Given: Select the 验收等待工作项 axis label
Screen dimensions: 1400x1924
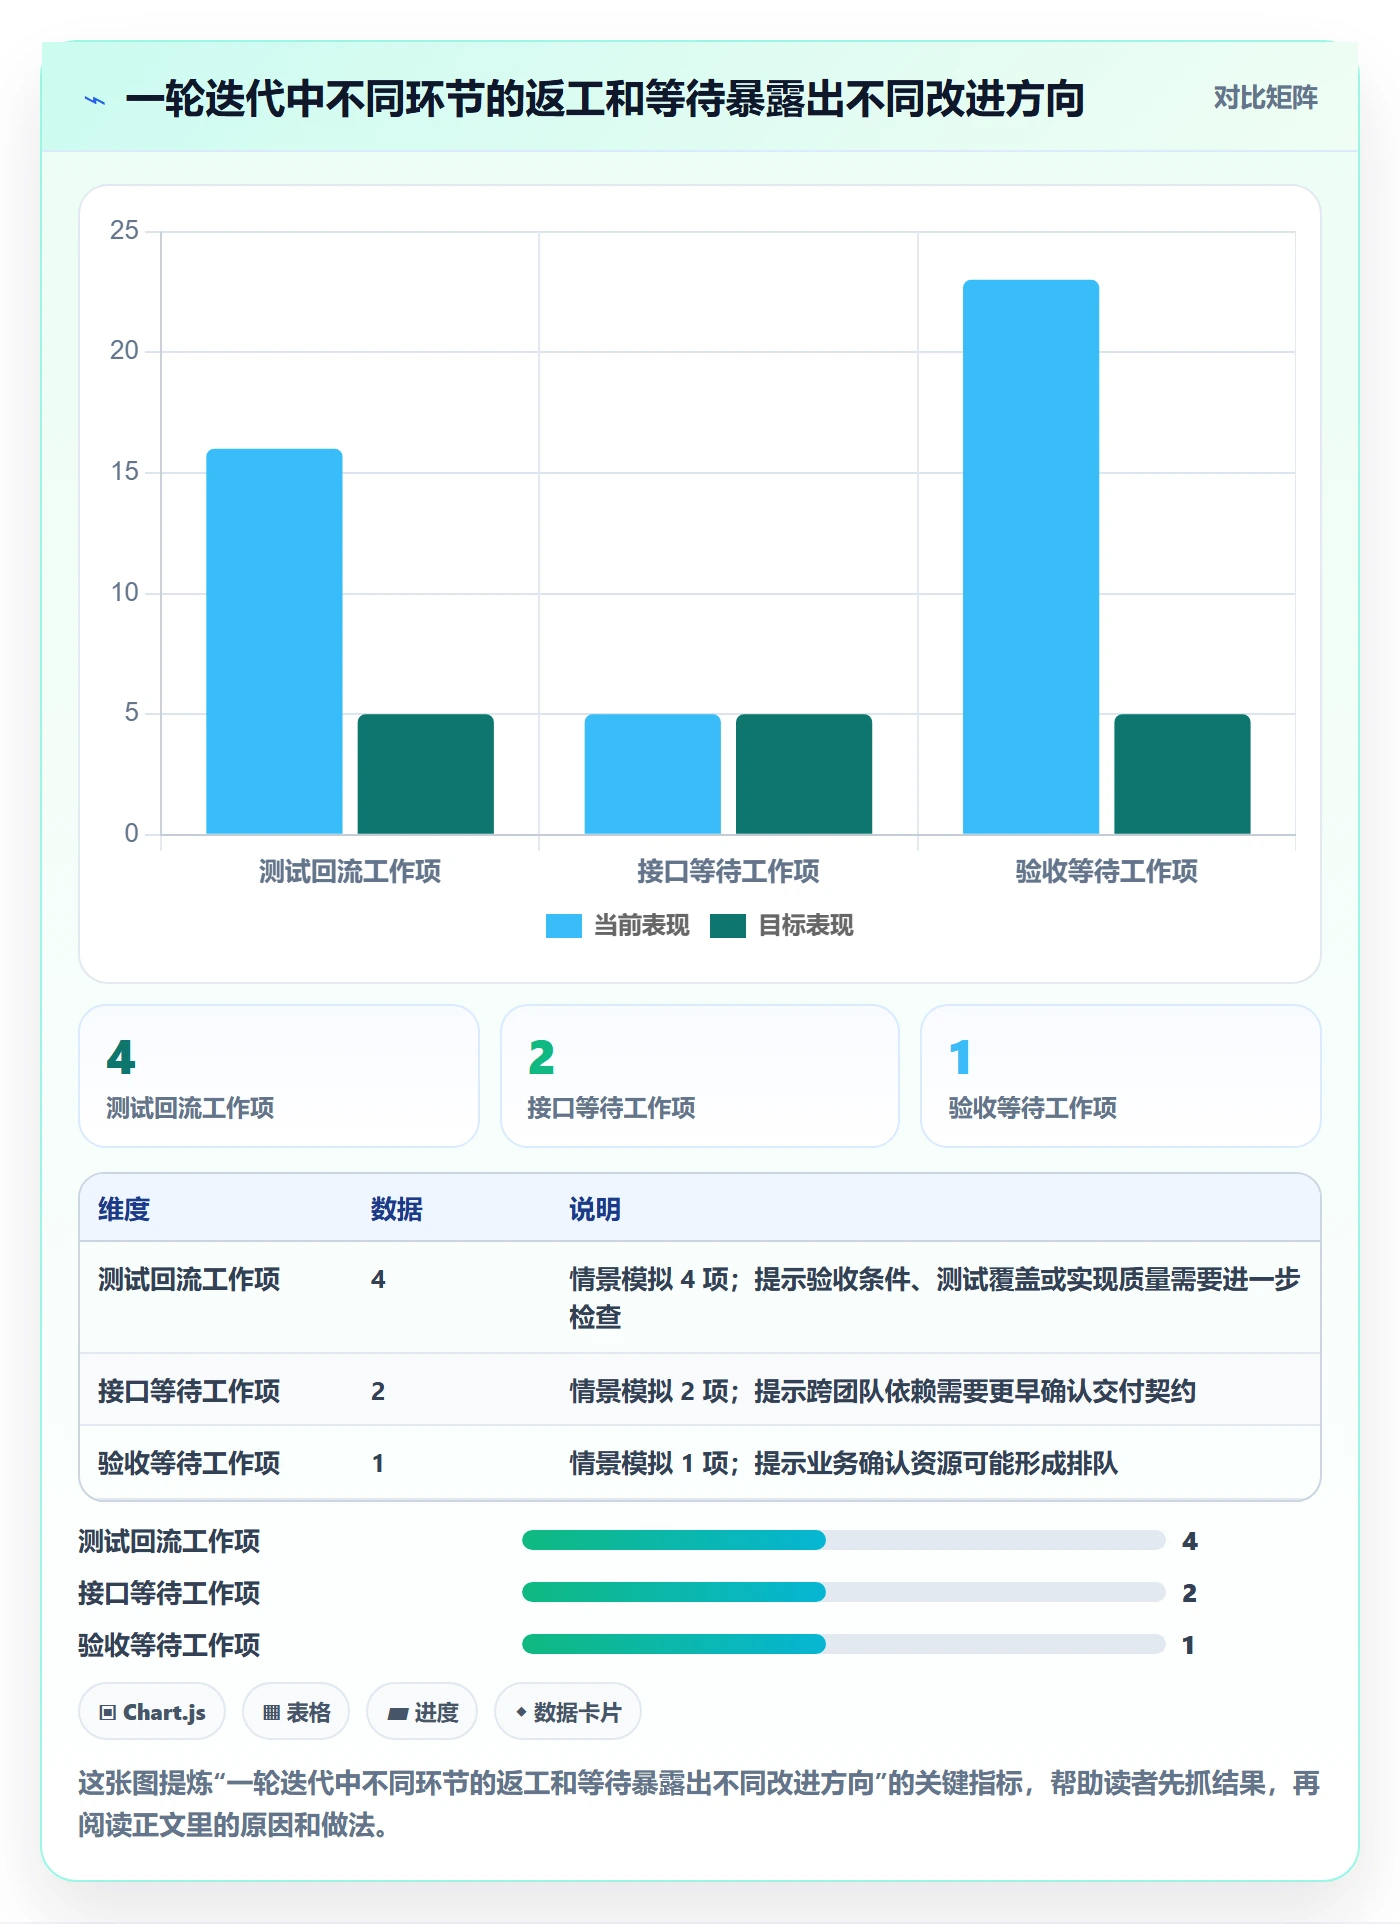Looking at the screenshot, I should [x=1106, y=871].
